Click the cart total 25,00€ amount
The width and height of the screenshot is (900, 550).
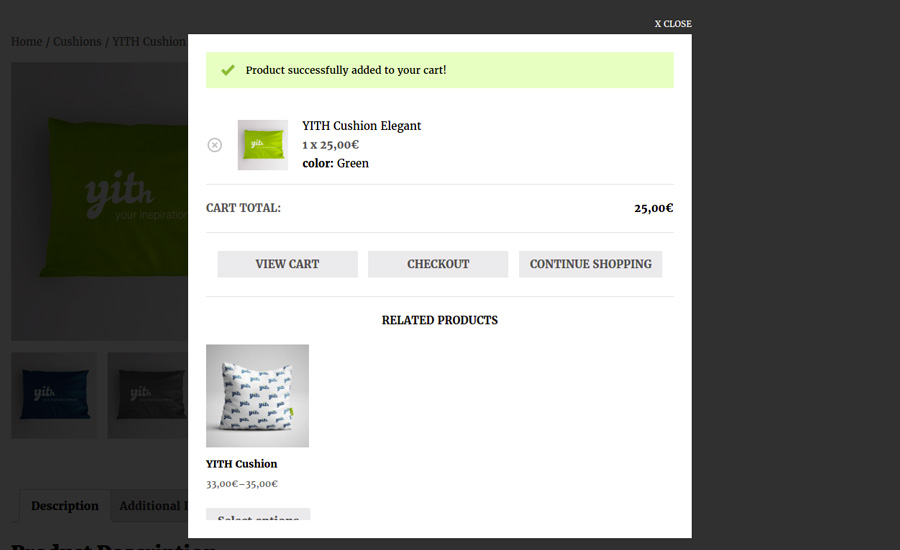pyautogui.click(x=654, y=208)
